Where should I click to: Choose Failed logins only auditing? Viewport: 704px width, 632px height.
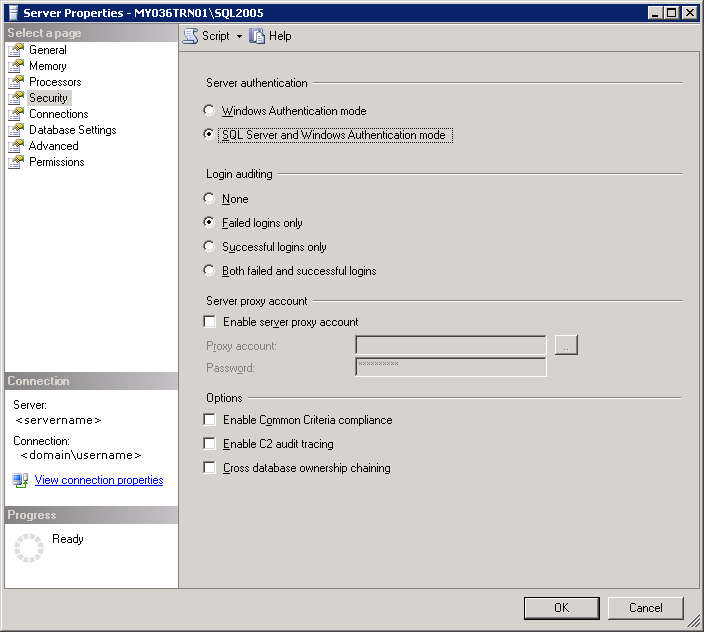coord(209,222)
